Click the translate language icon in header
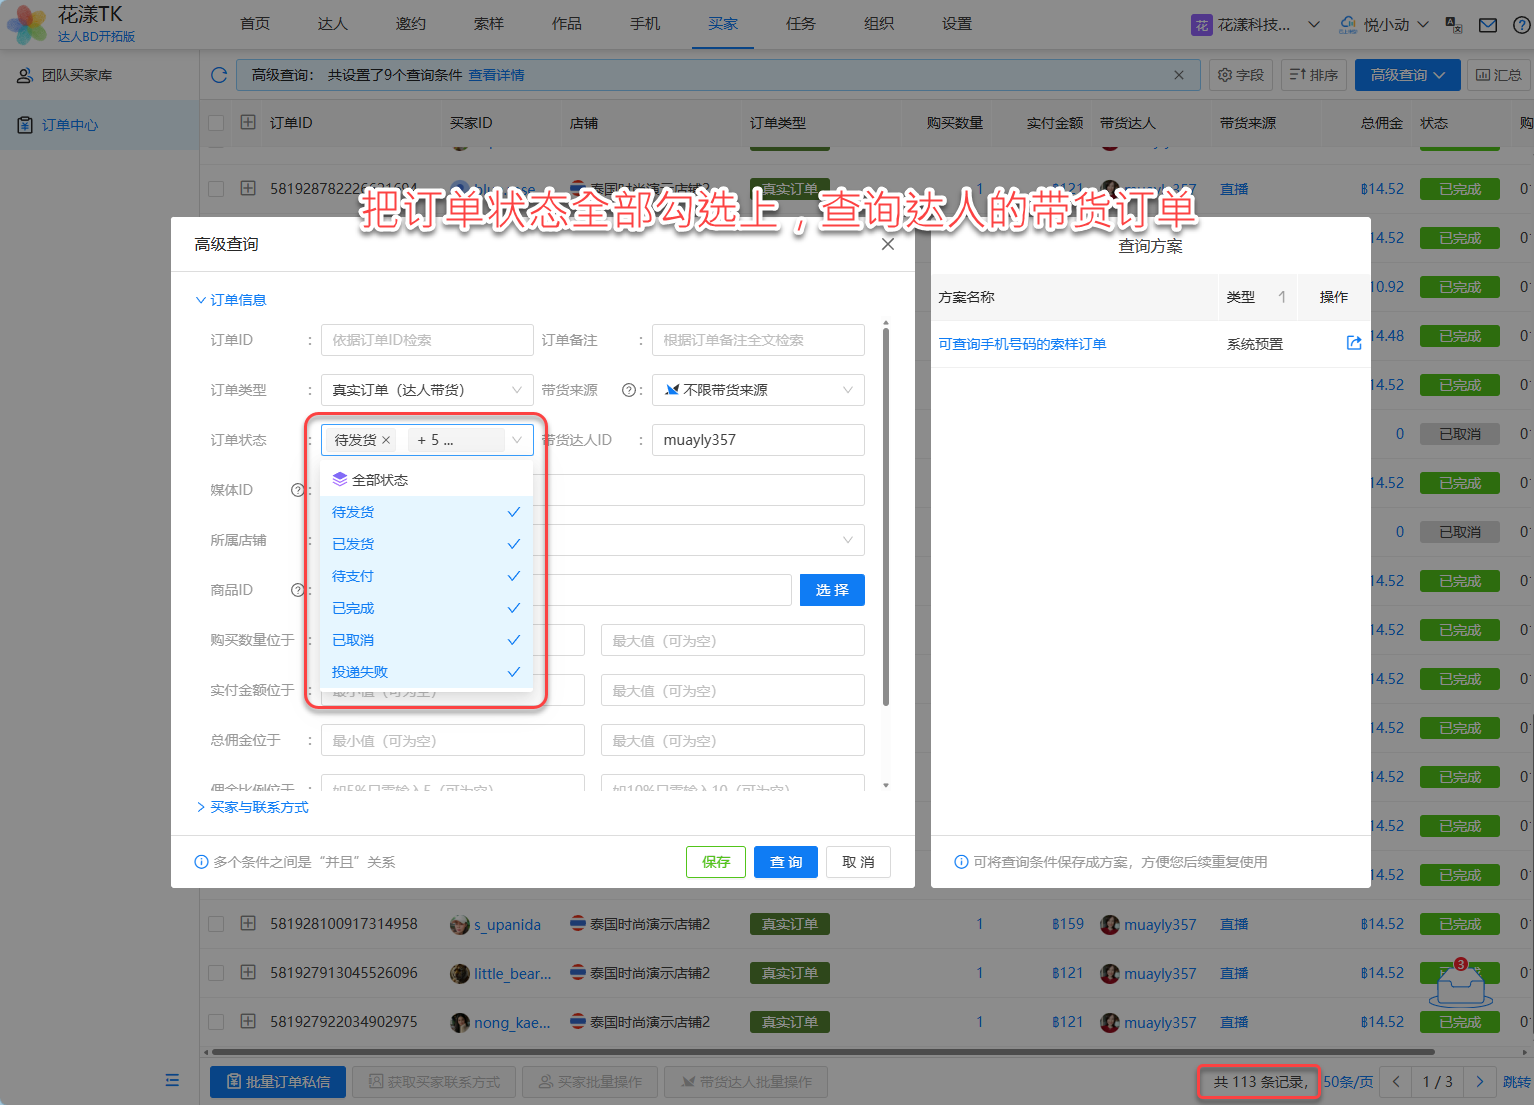 (1454, 25)
